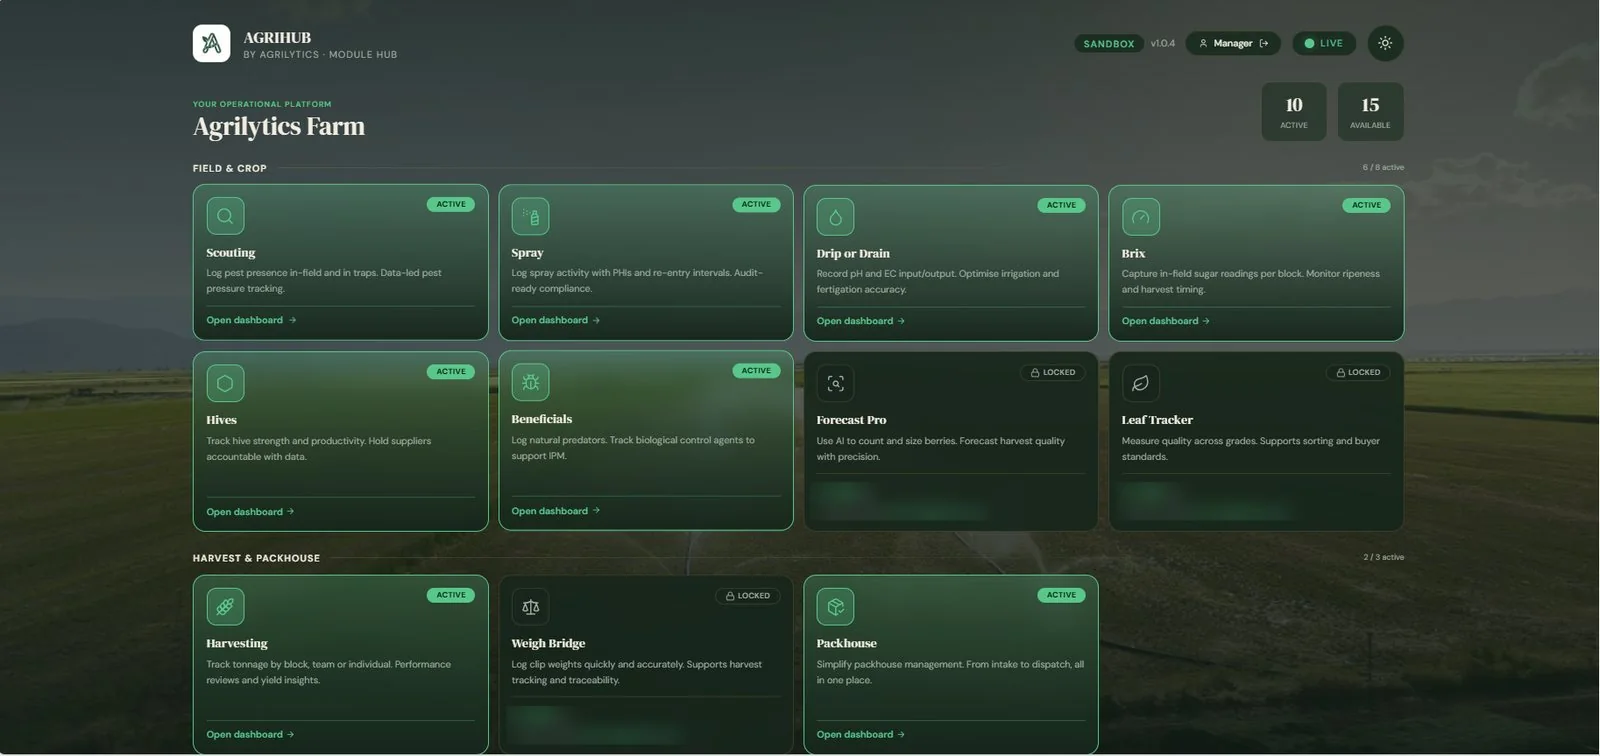Click the AGRIHUB brand name text
This screenshot has height=756, width=1600.
277,38
